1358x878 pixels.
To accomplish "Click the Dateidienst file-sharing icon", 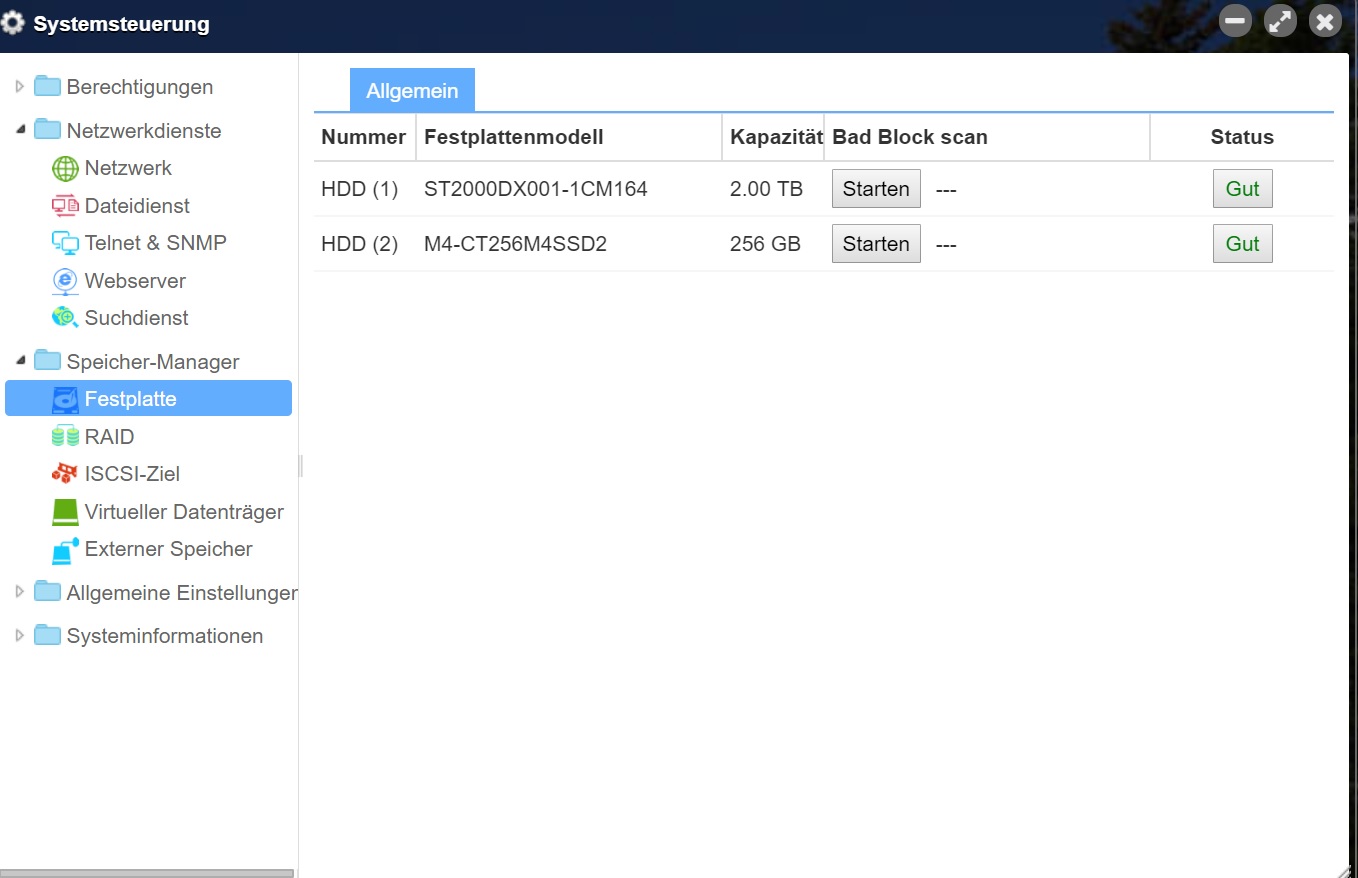I will [x=65, y=206].
